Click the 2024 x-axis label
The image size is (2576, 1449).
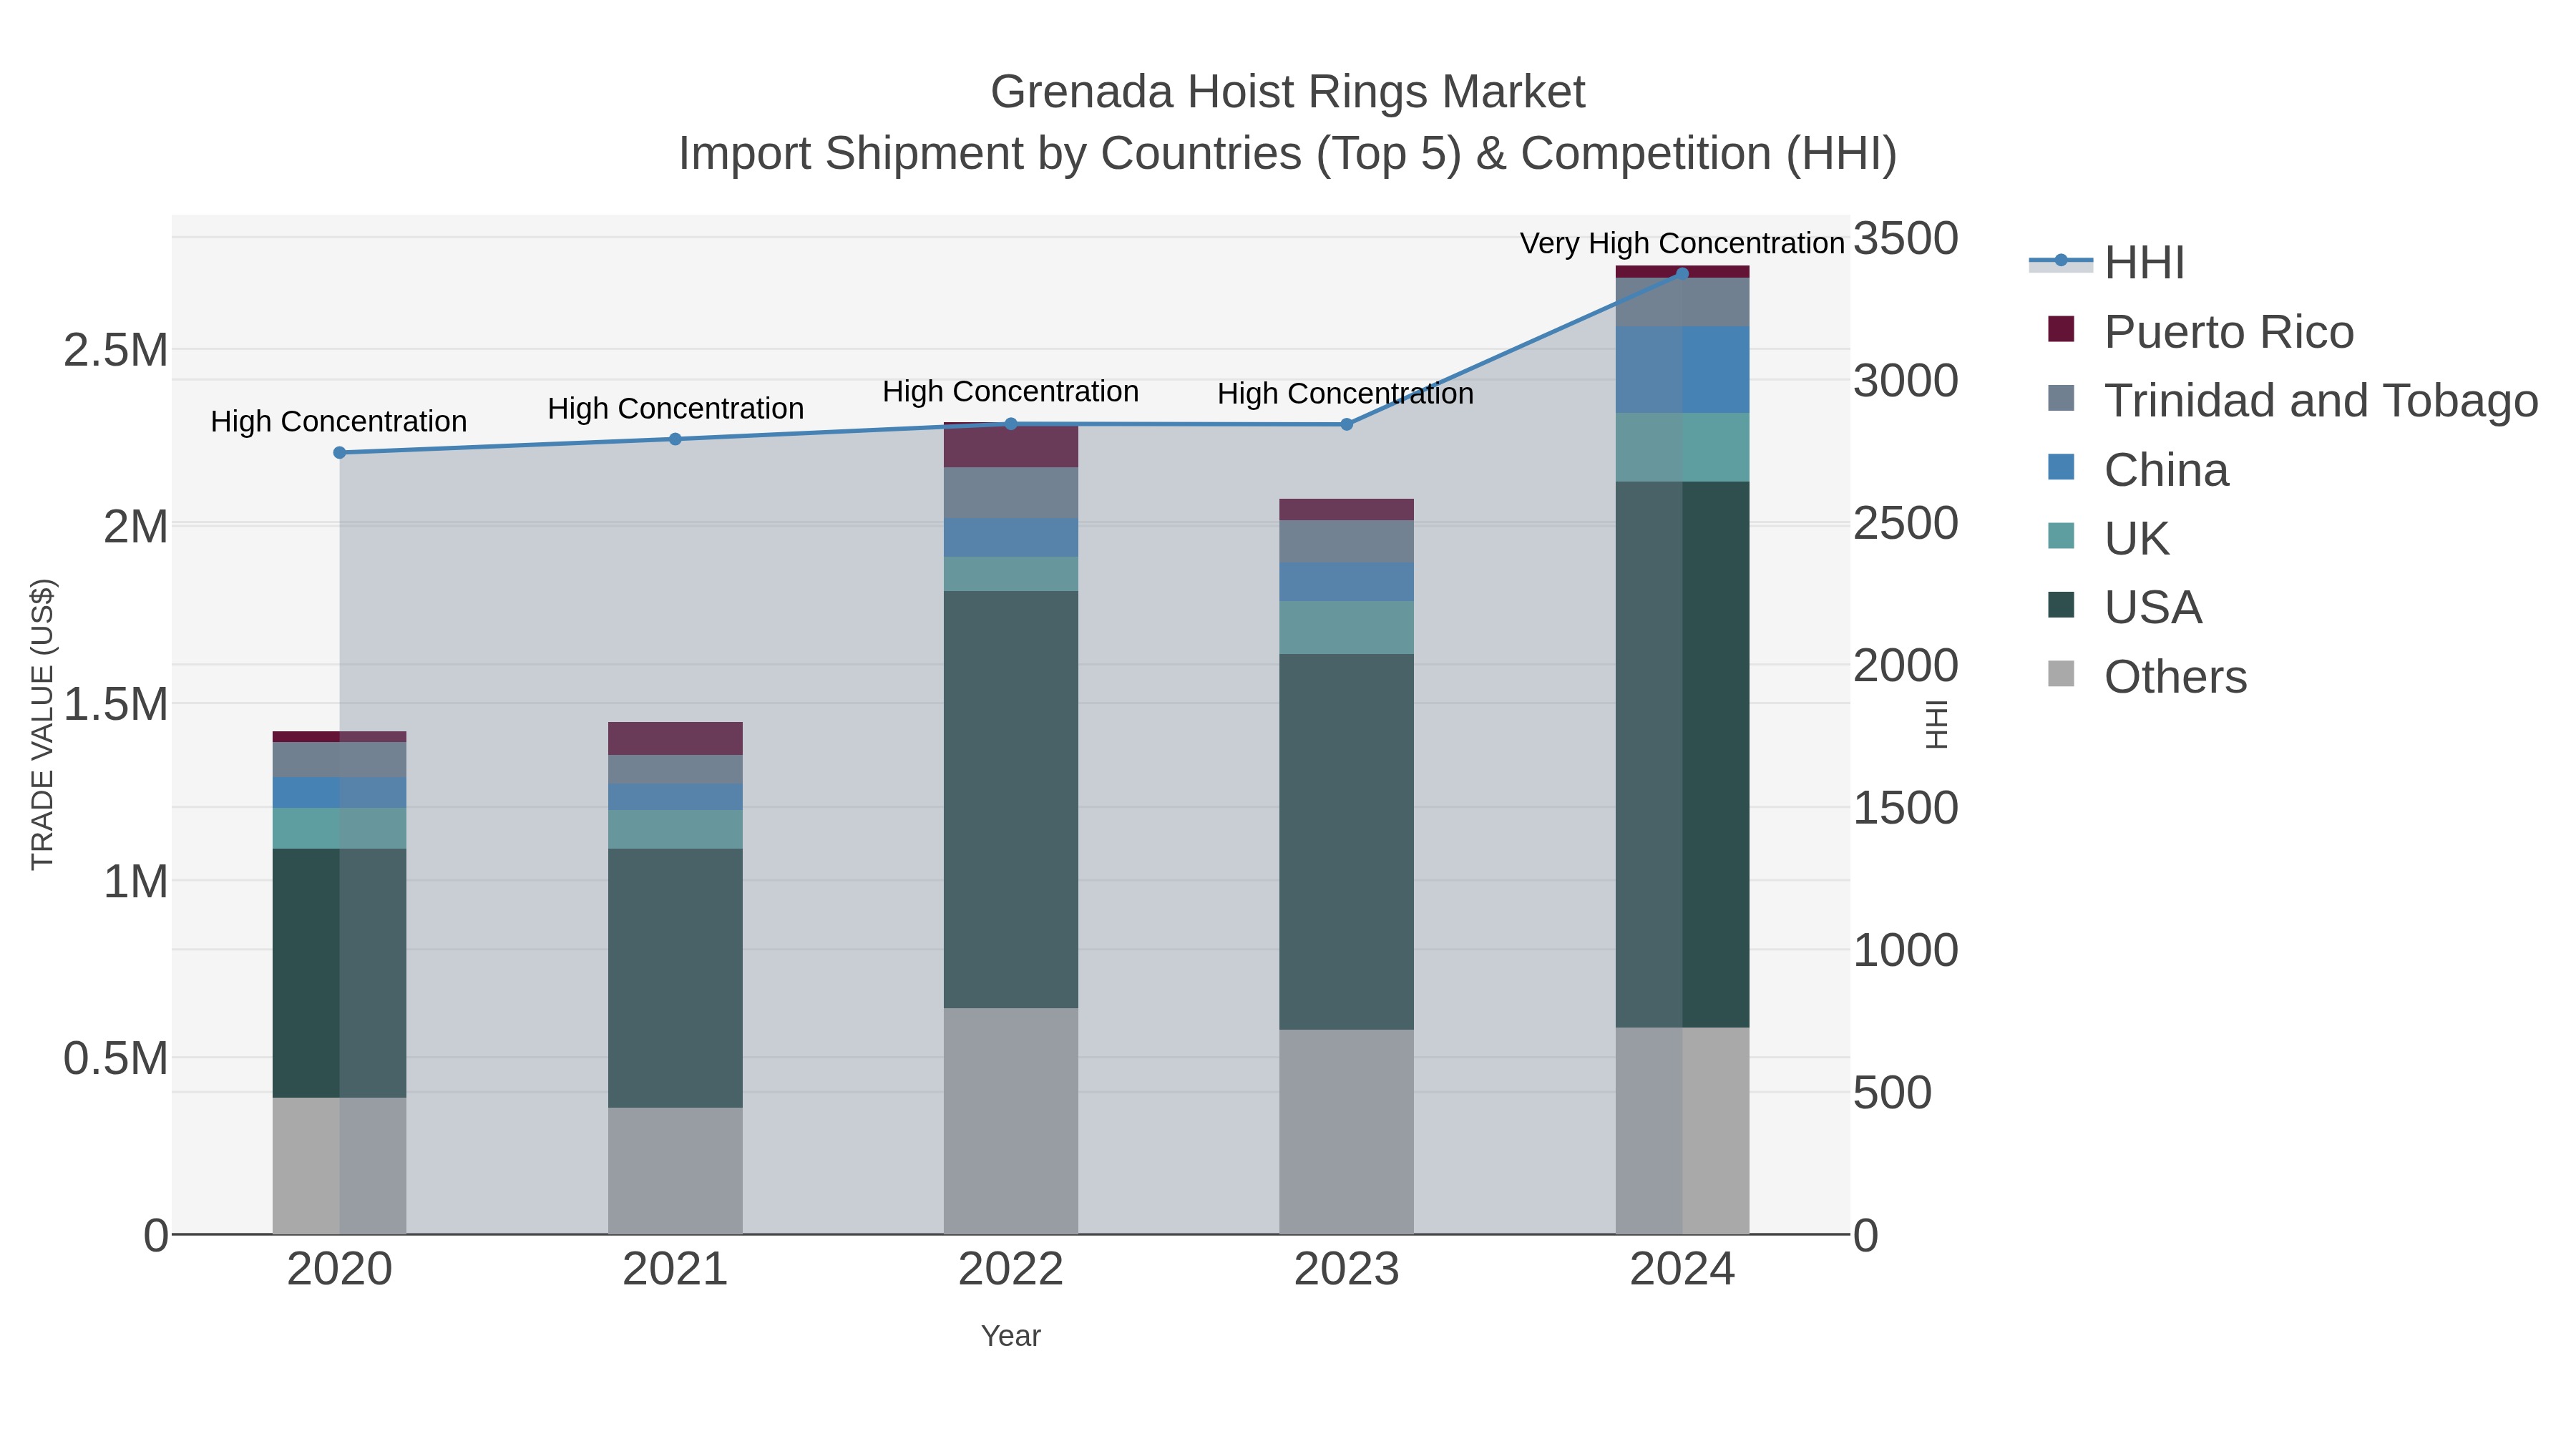[x=1682, y=1270]
